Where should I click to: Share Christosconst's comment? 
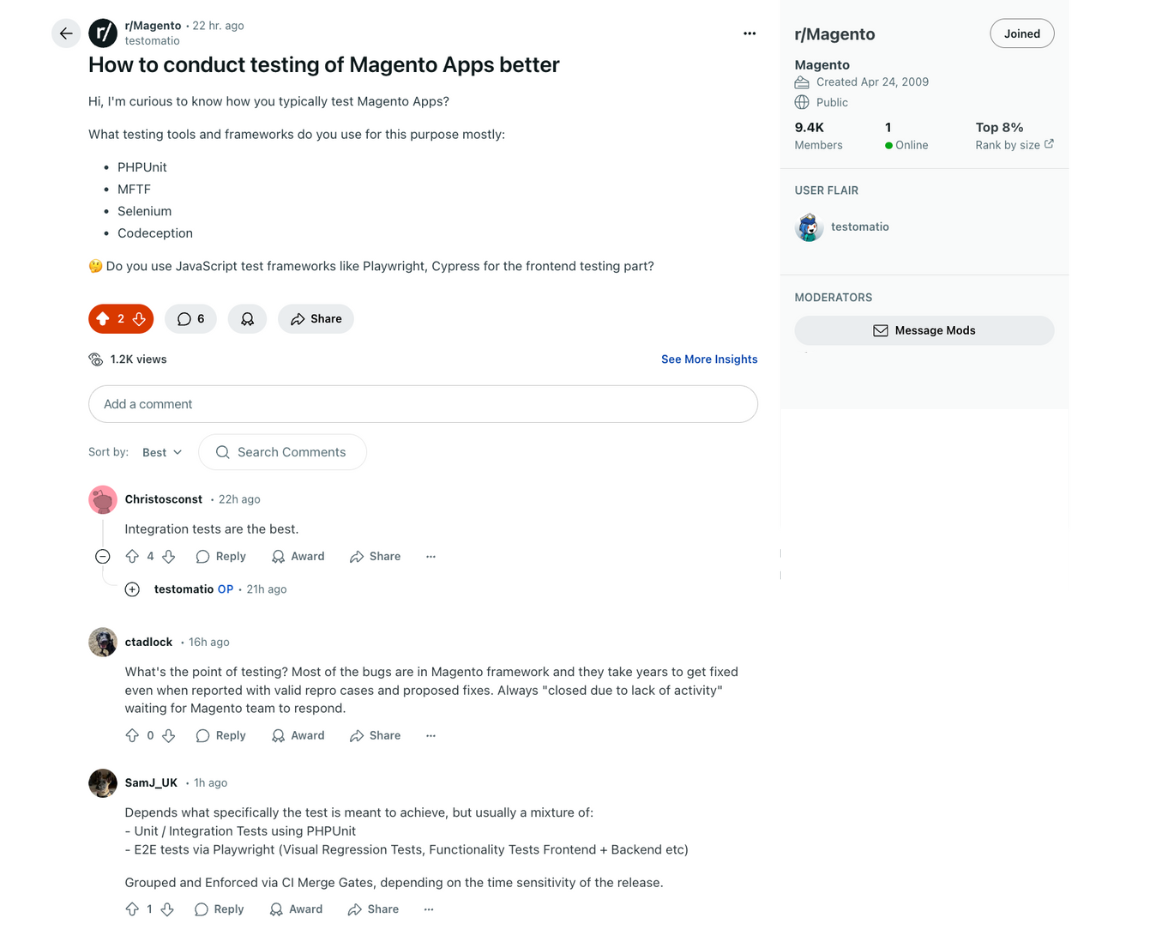pyautogui.click(x=375, y=556)
